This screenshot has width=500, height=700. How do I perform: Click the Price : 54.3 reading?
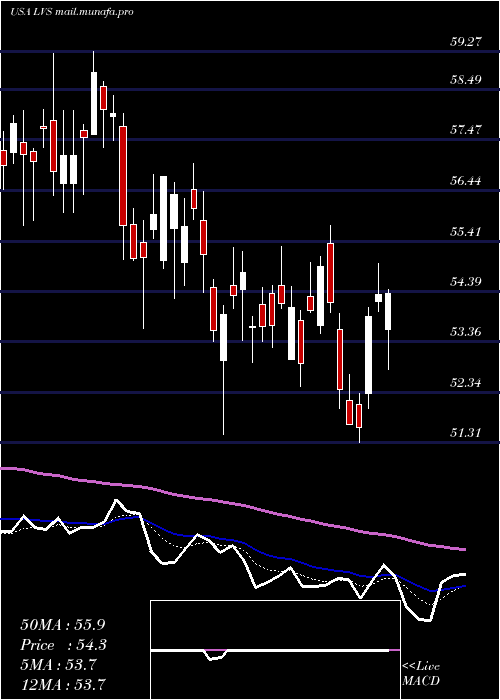pyautogui.click(x=63, y=645)
